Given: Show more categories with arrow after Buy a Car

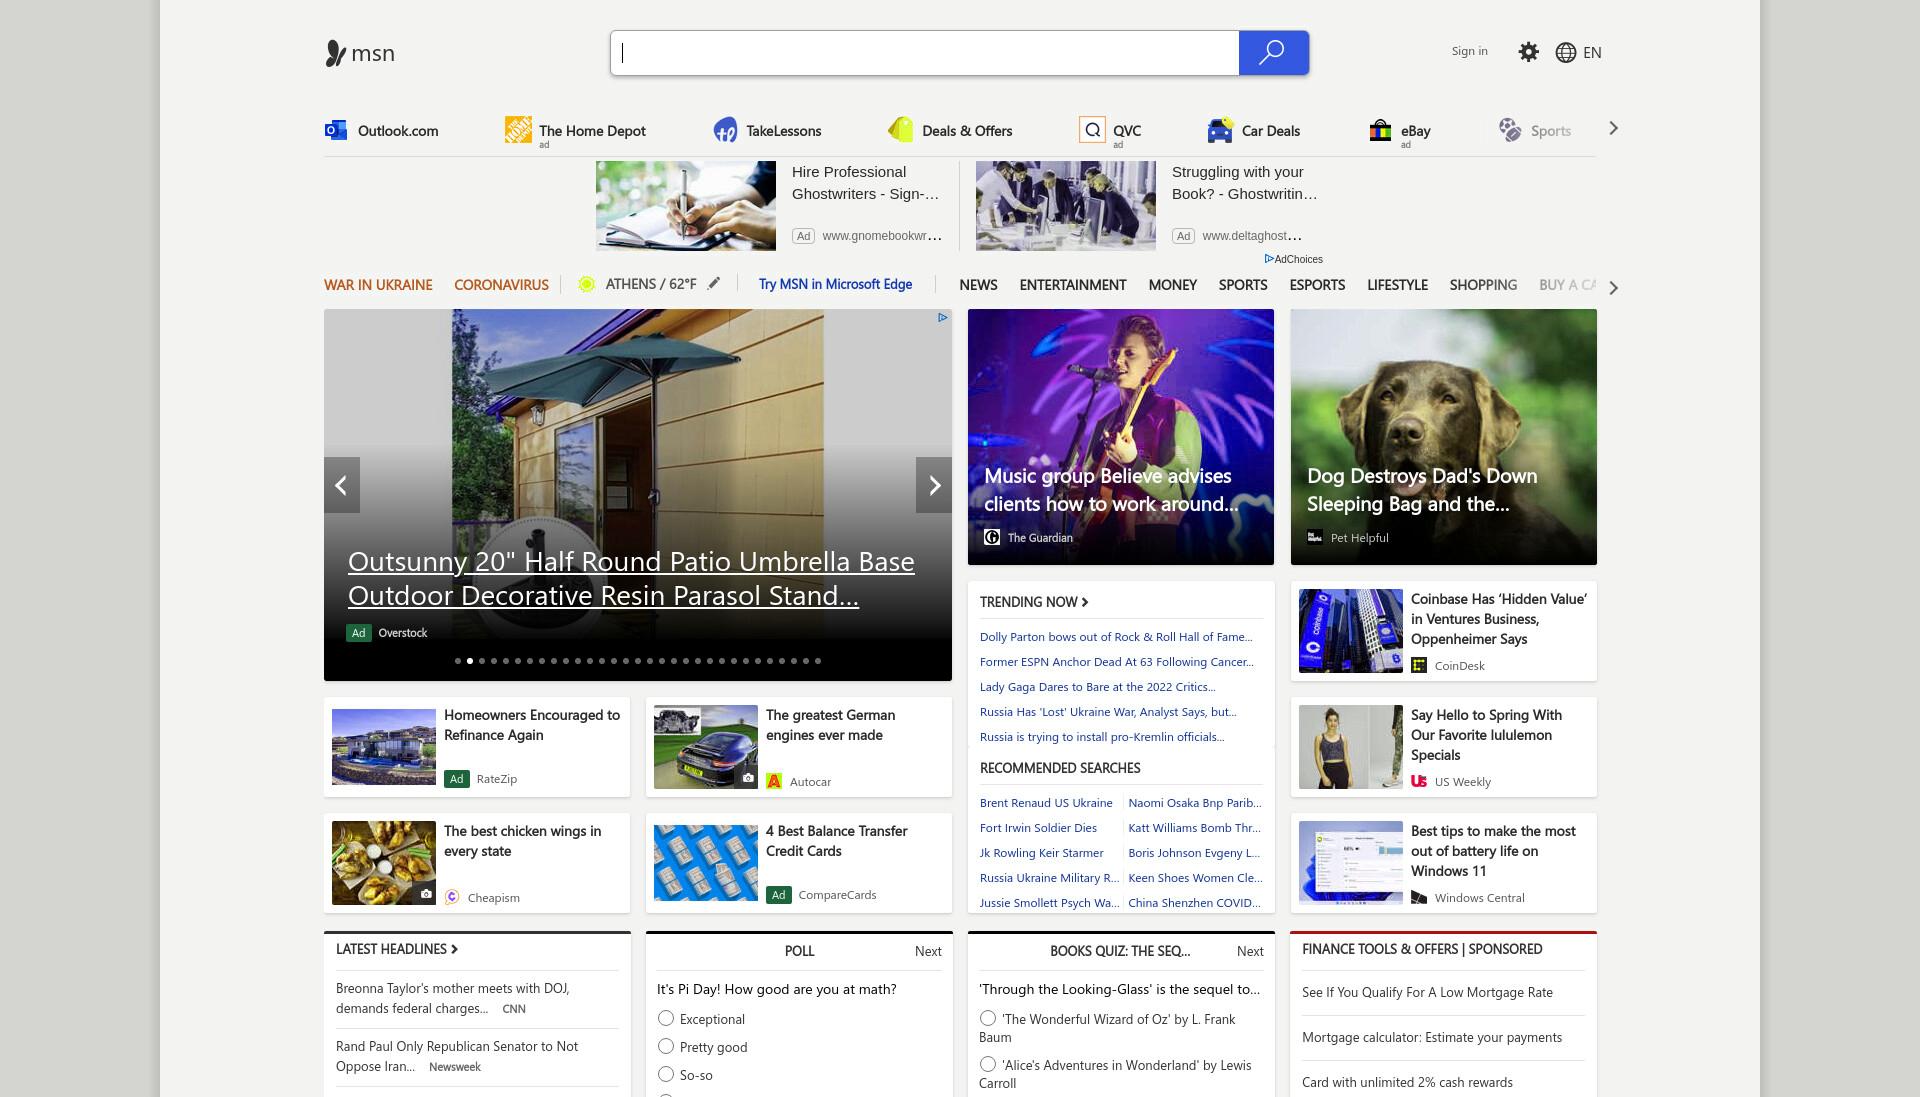Looking at the screenshot, I should tap(1613, 288).
